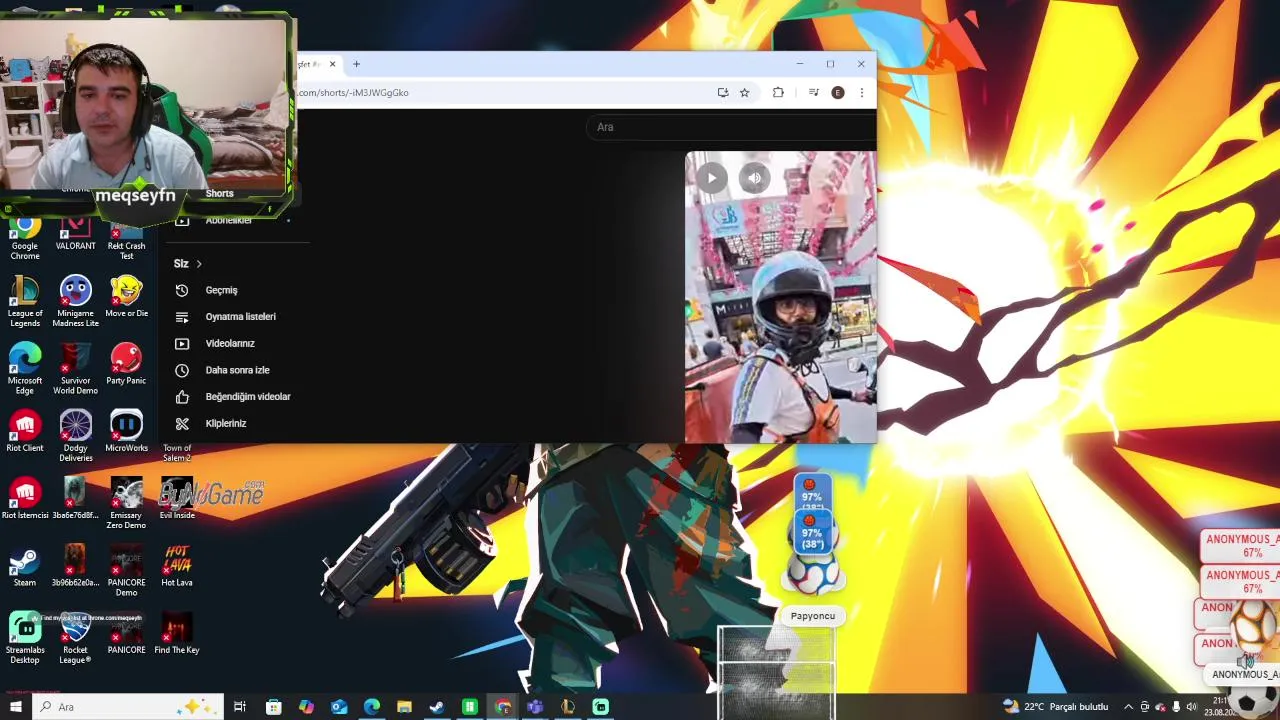
Task: Open League of Legends desktop icon
Action: [25, 302]
